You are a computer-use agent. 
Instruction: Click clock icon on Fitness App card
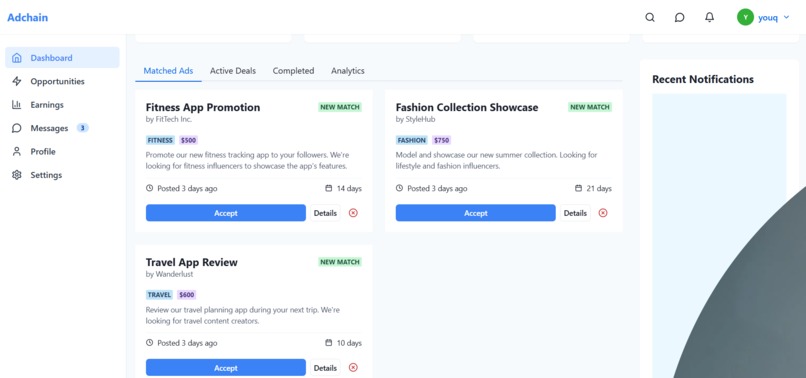[x=150, y=188]
